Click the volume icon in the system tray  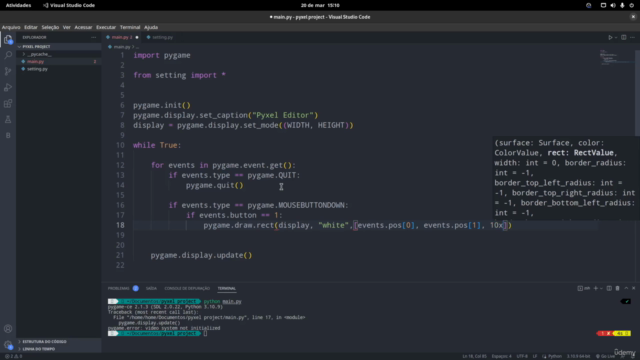[x=613, y=5]
